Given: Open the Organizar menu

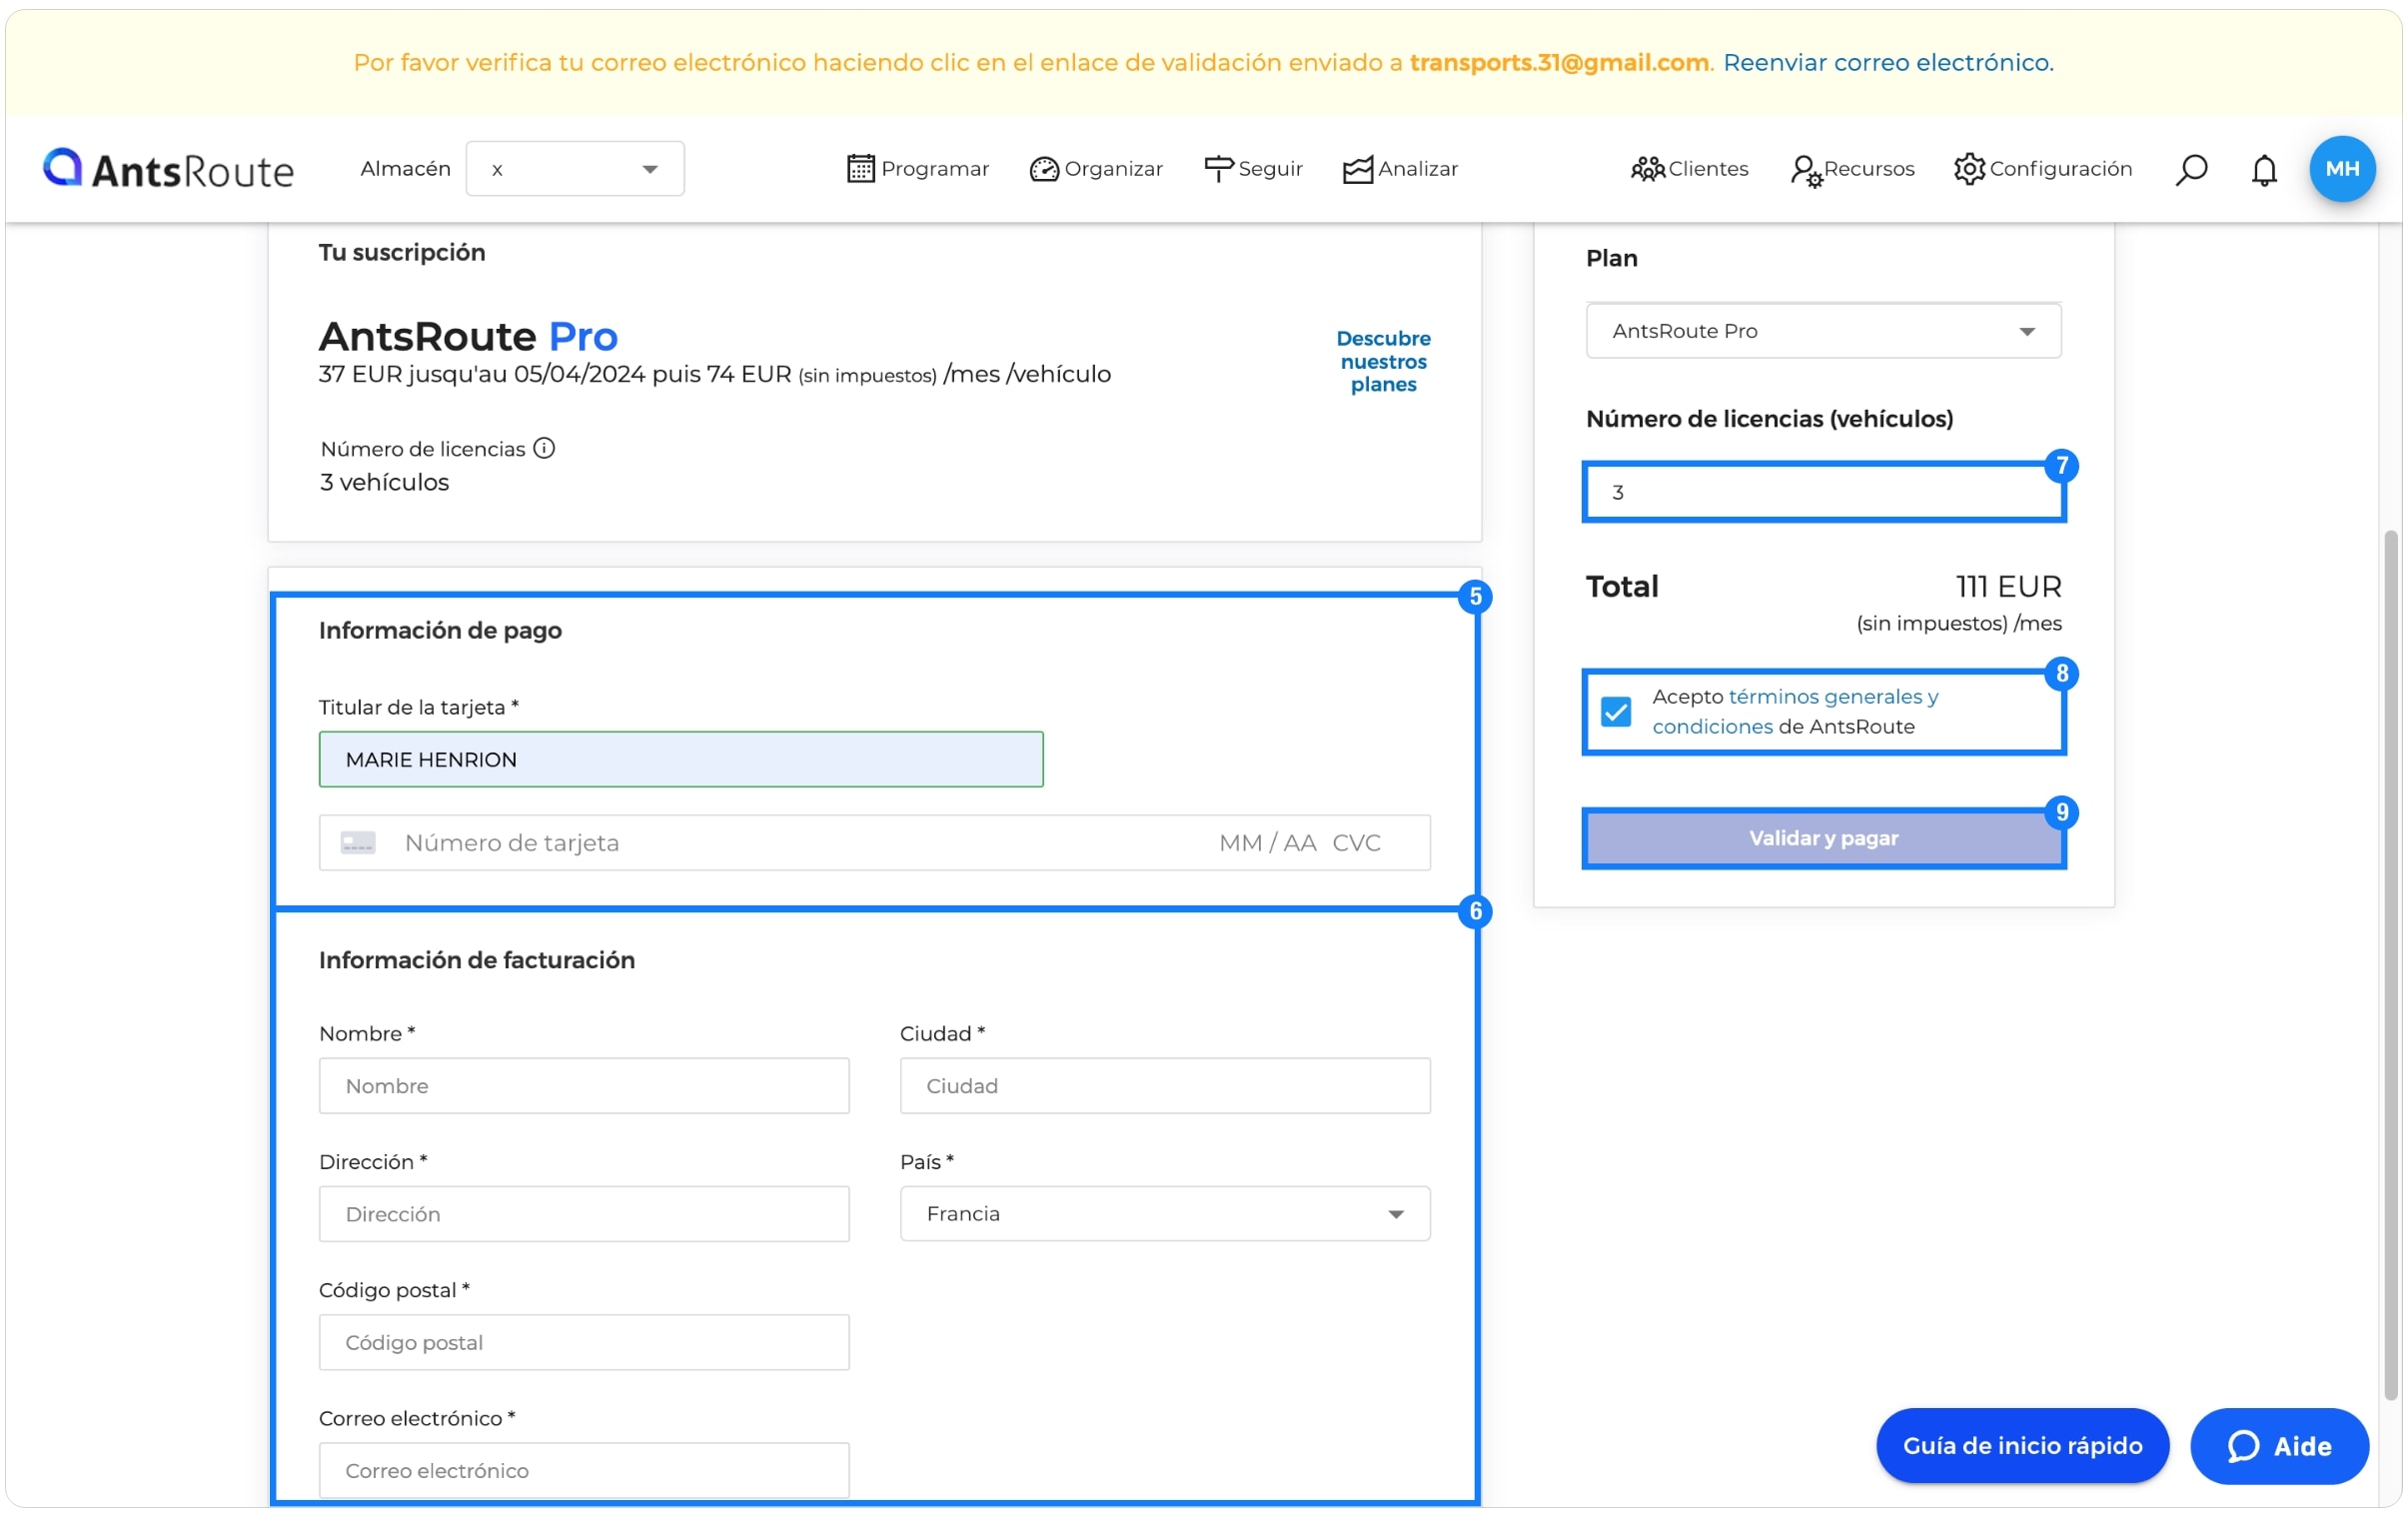Looking at the screenshot, I should [x=1096, y=169].
